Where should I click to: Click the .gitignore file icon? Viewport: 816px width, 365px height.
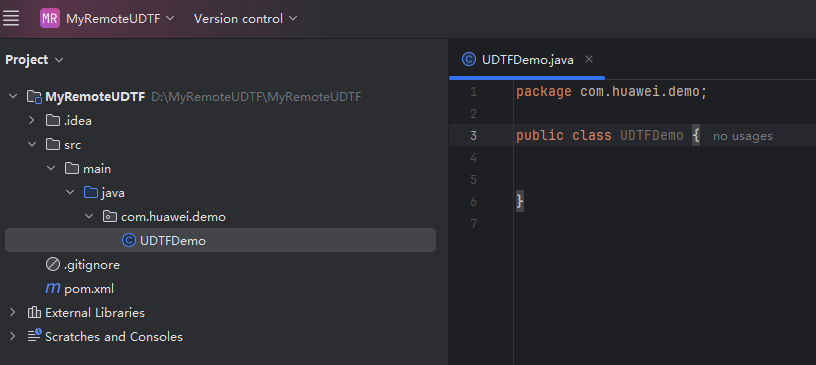pyautogui.click(x=53, y=265)
